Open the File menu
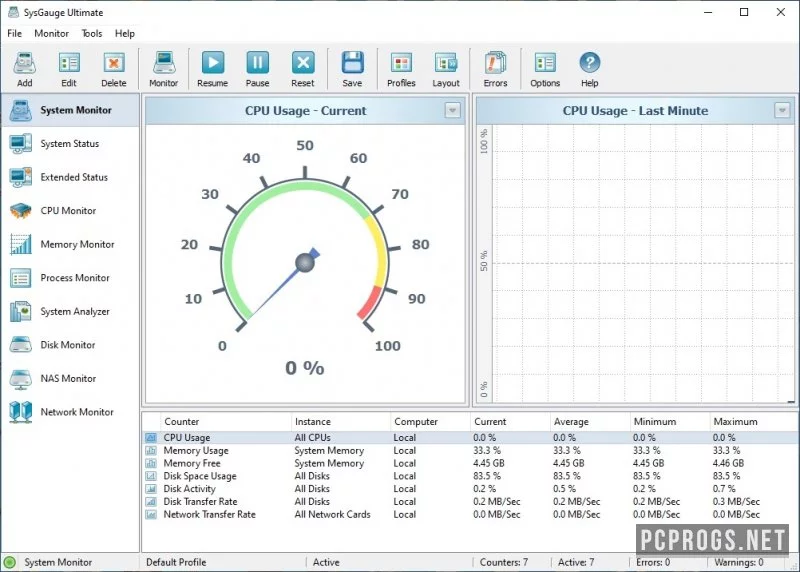 click(x=14, y=34)
